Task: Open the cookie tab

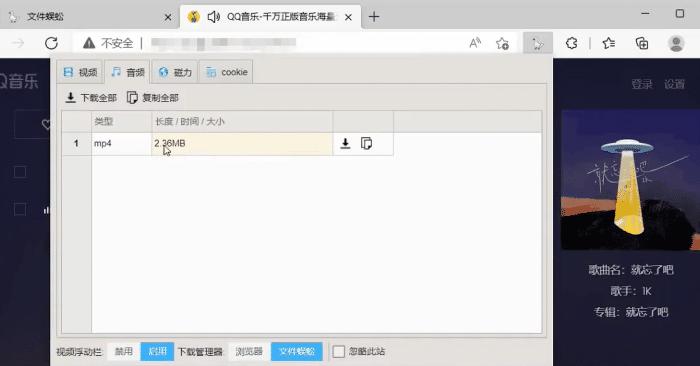Action: 226,72
